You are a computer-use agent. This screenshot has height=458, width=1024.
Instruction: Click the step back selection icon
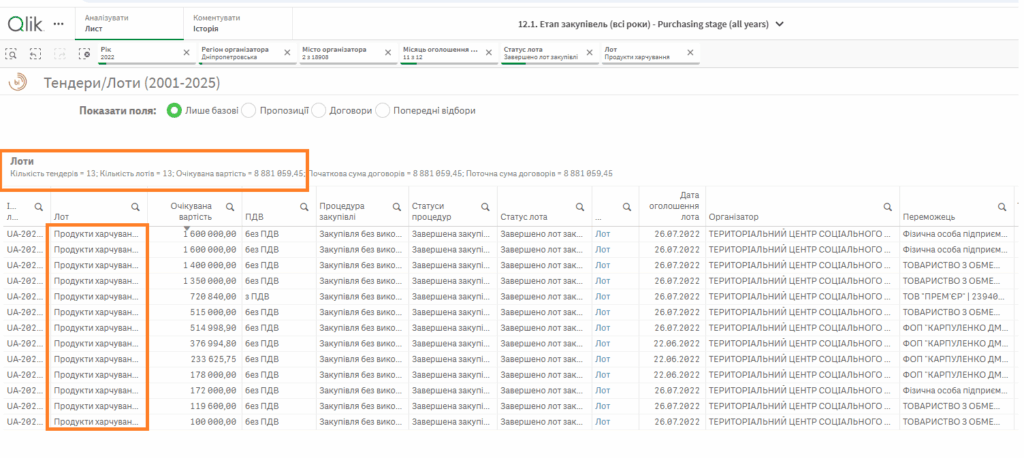pos(36,53)
